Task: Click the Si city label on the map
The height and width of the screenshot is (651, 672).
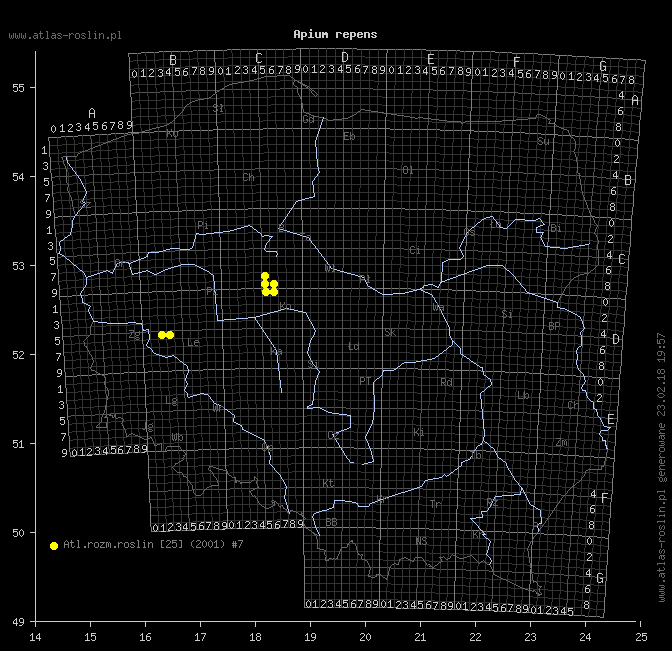Action: pyautogui.click(x=507, y=314)
